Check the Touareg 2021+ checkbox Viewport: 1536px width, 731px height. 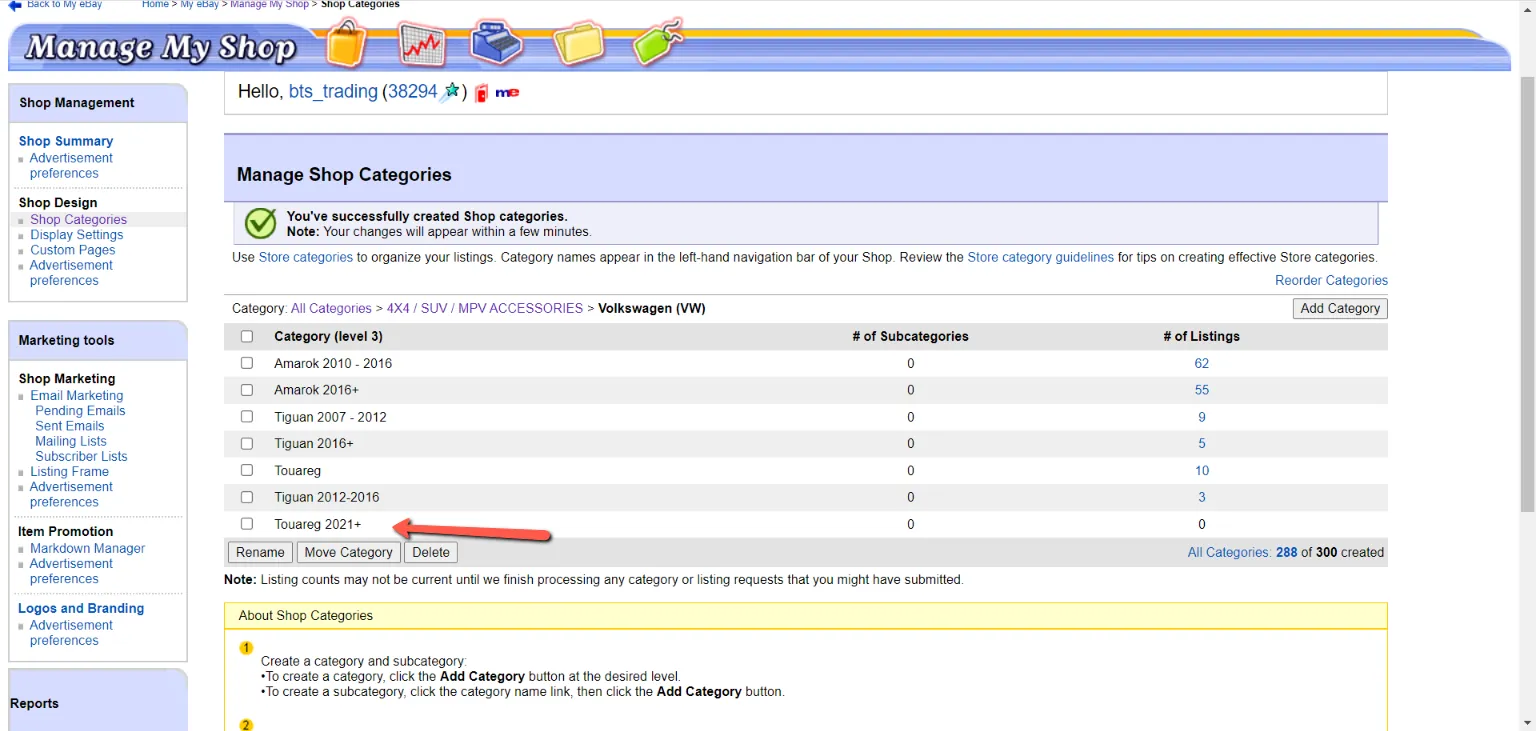click(x=247, y=524)
